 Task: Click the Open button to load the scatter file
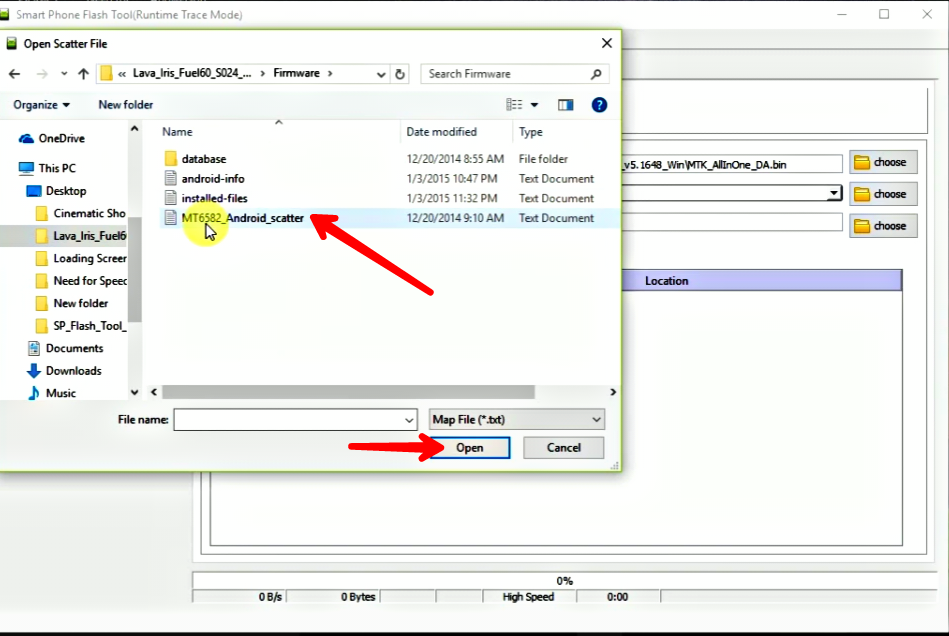point(470,447)
